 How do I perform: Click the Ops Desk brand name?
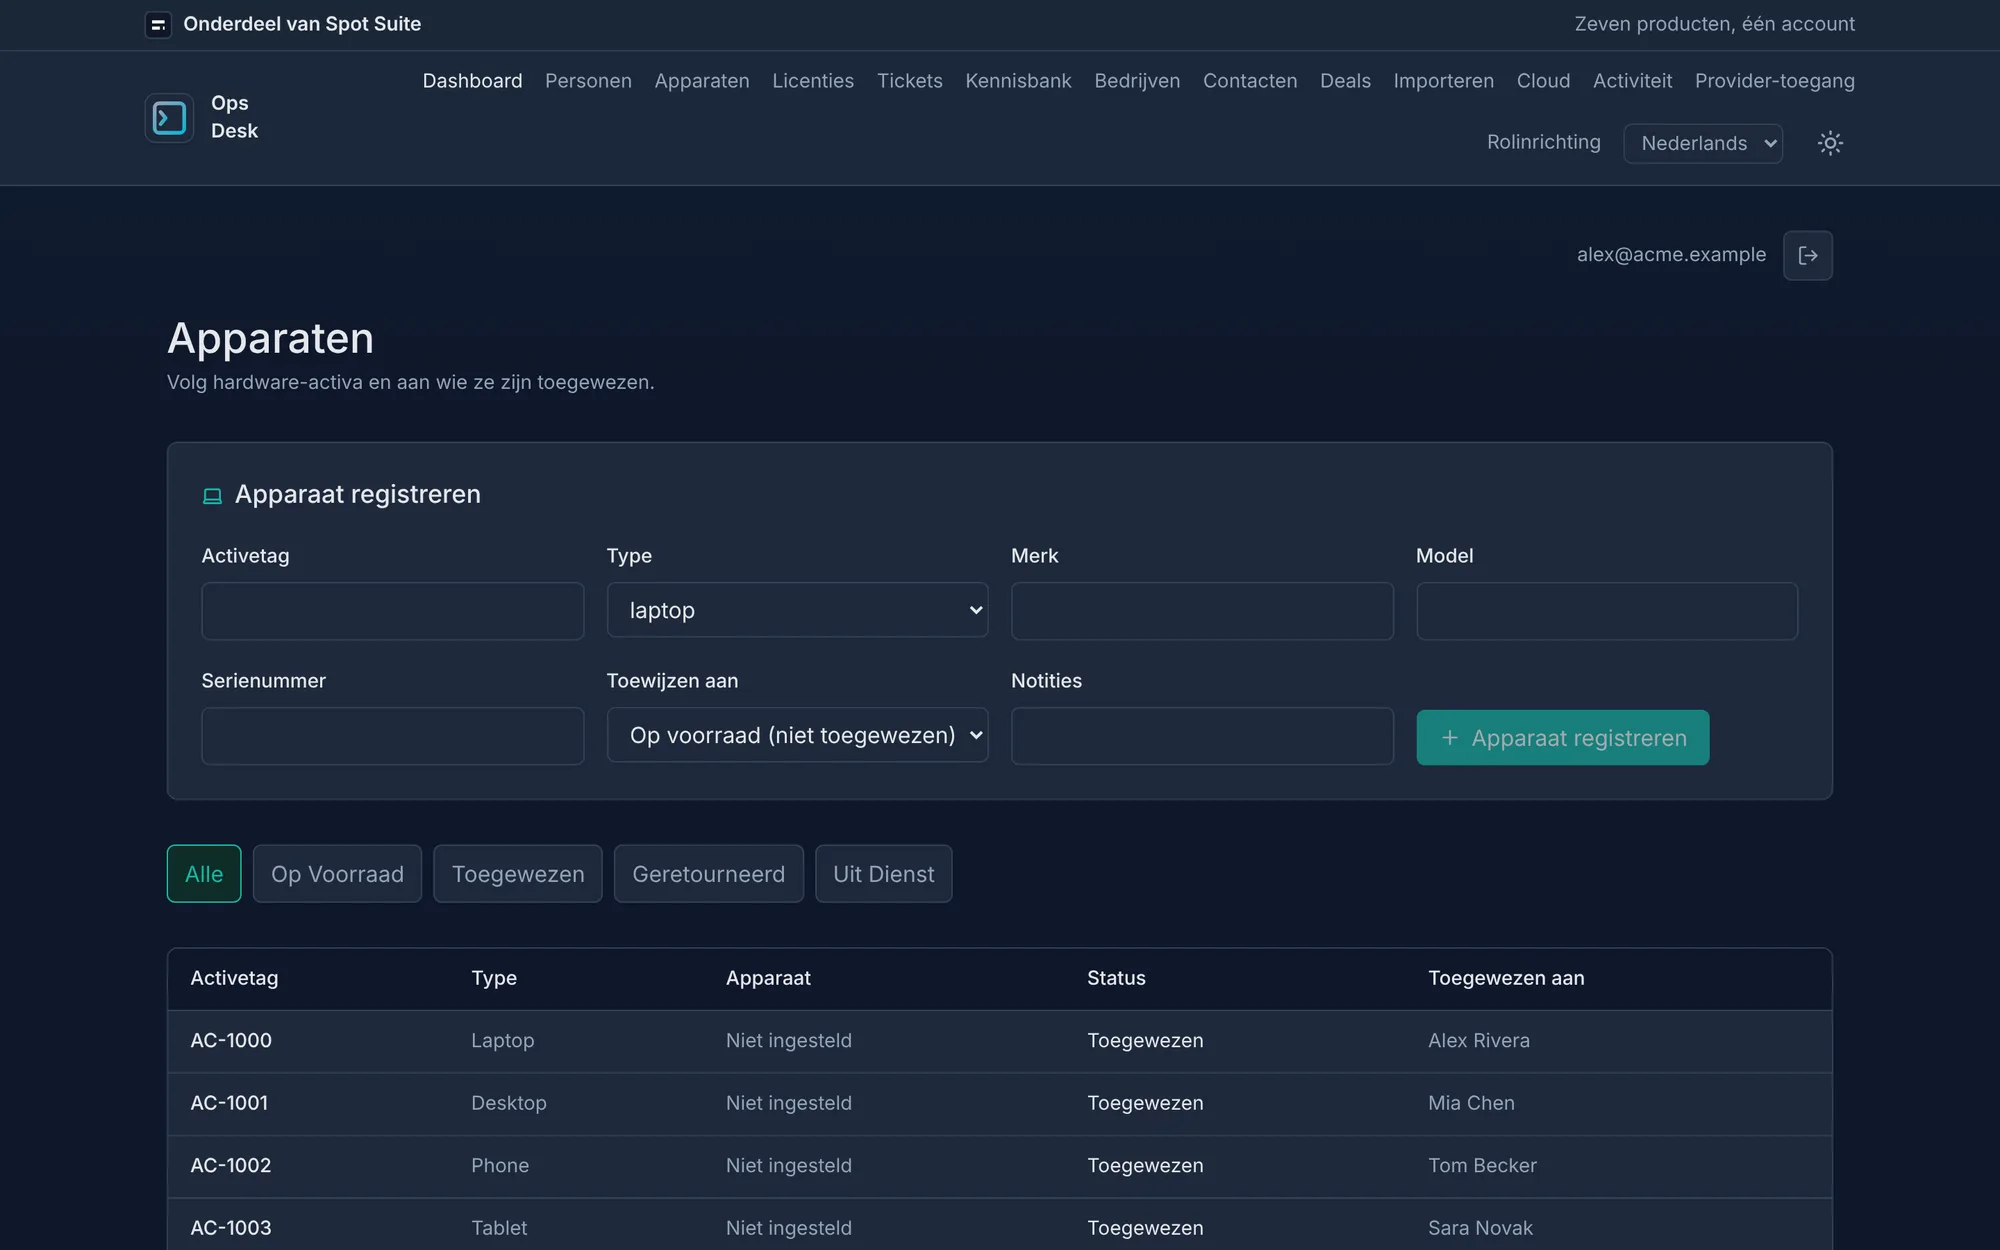tap(234, 117)
